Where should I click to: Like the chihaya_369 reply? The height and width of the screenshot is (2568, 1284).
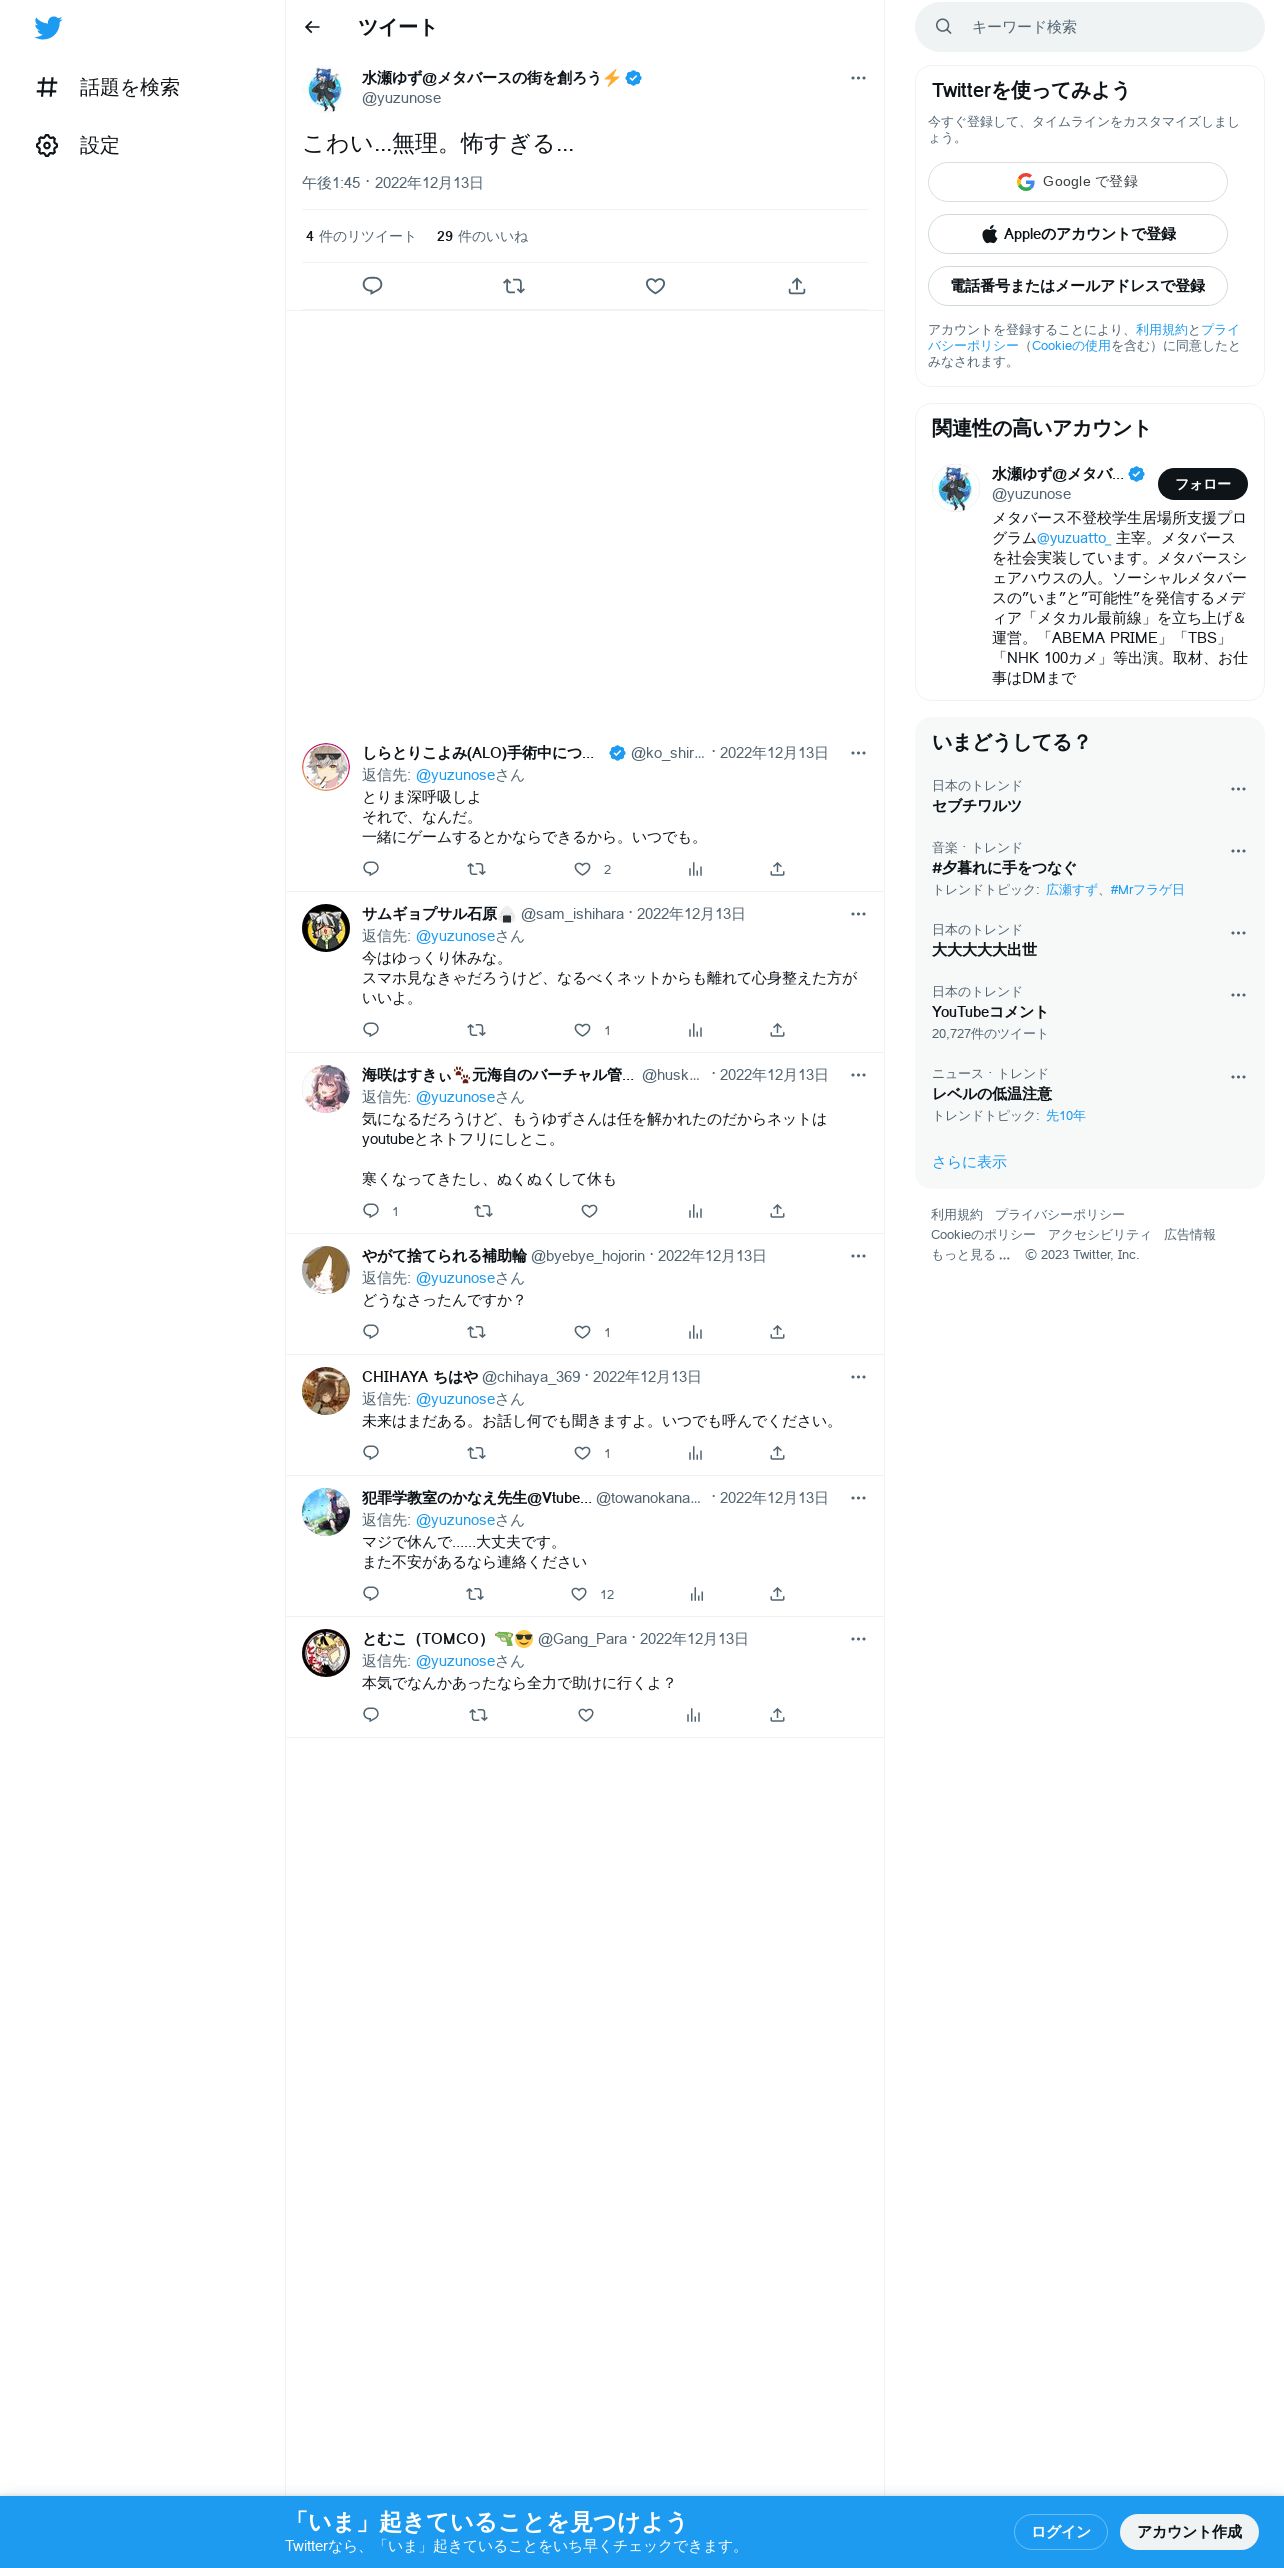(582, 1453)
